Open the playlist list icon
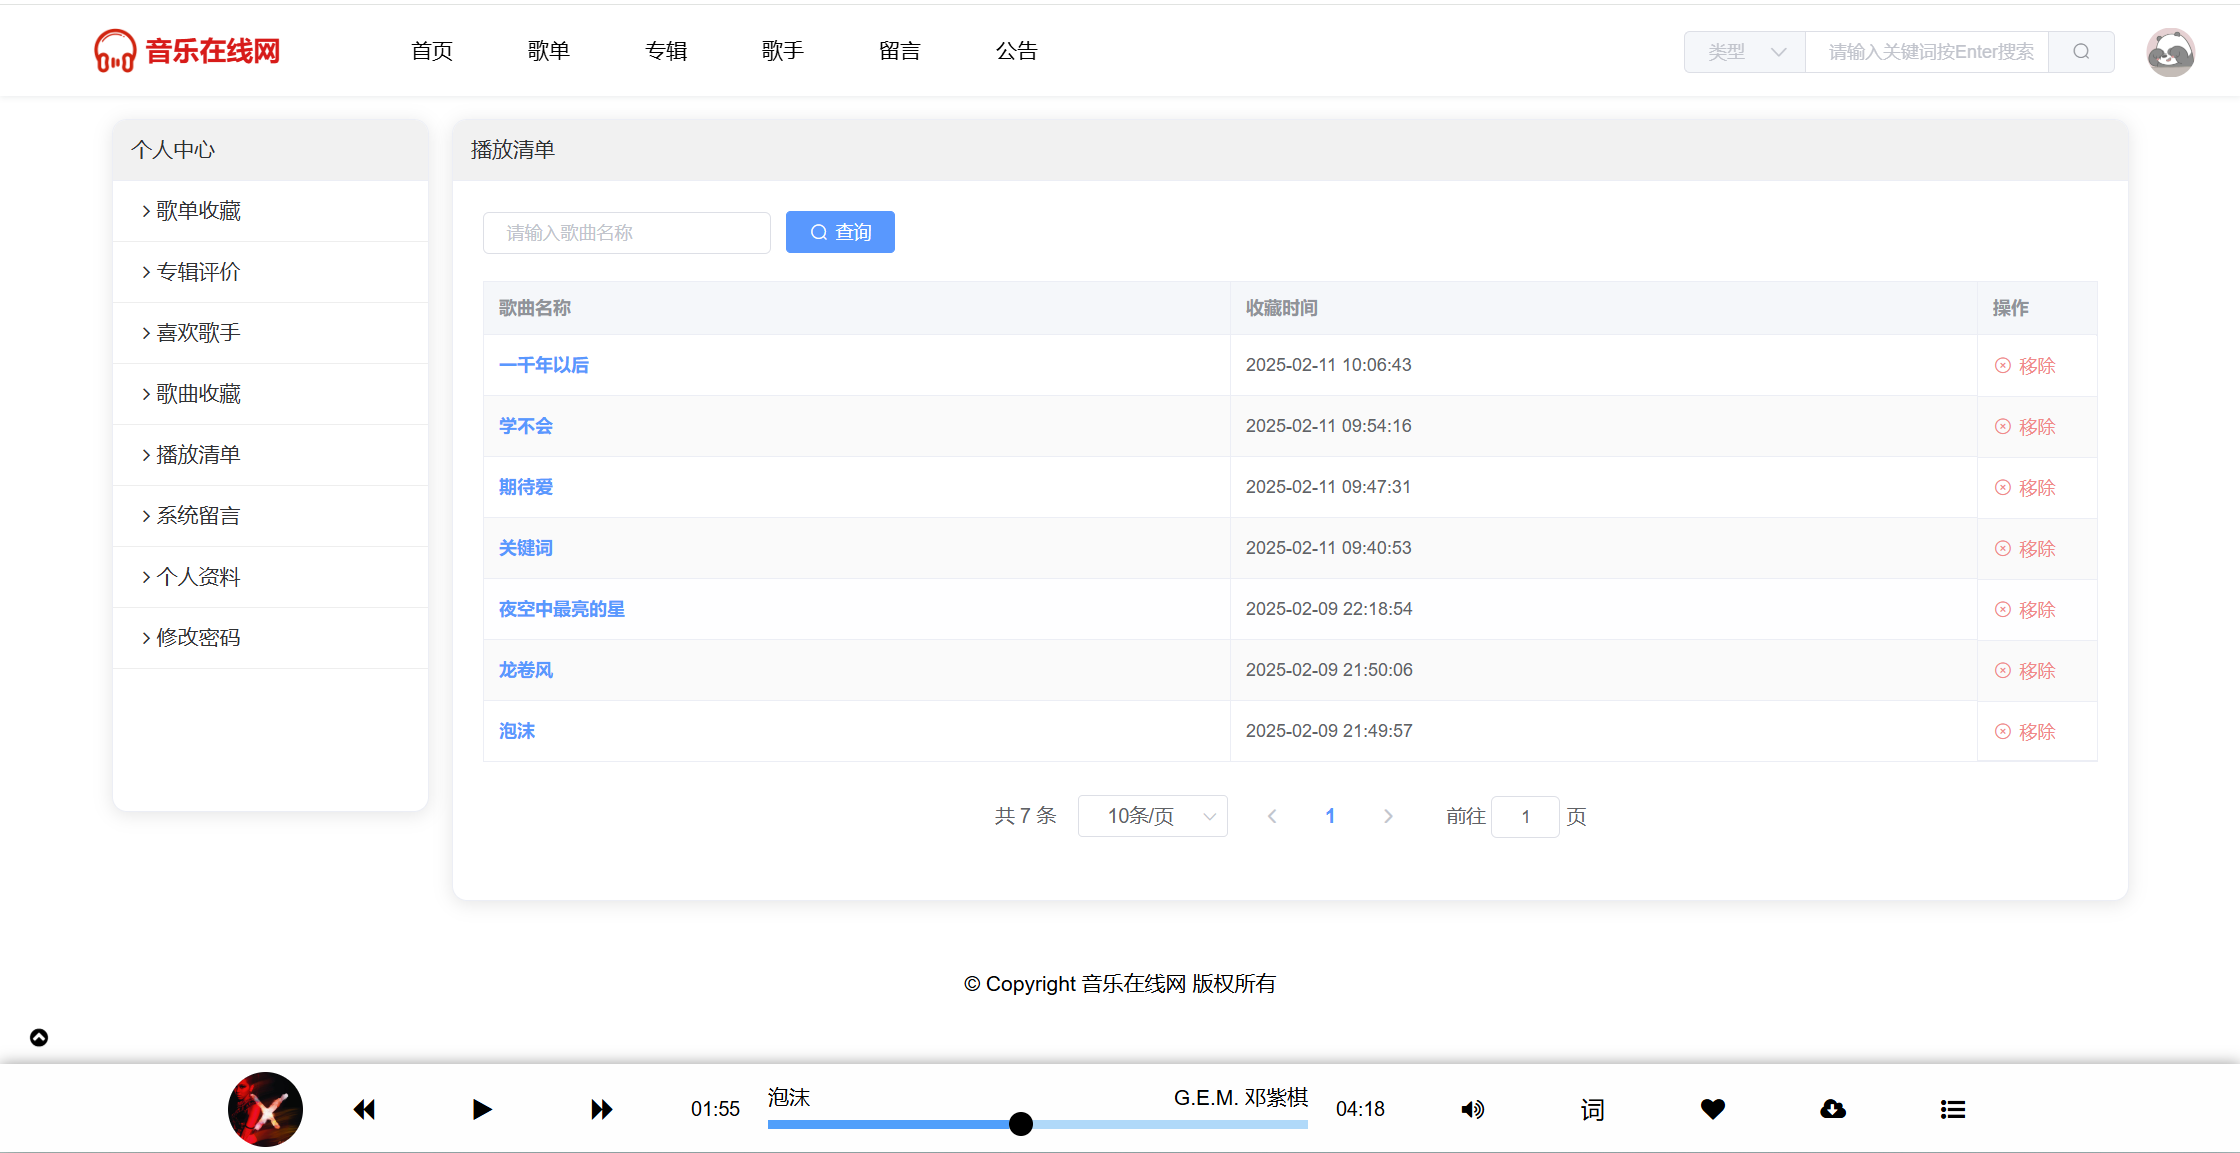This screenshot has width=2240, height=1153. [1953, 1109]
